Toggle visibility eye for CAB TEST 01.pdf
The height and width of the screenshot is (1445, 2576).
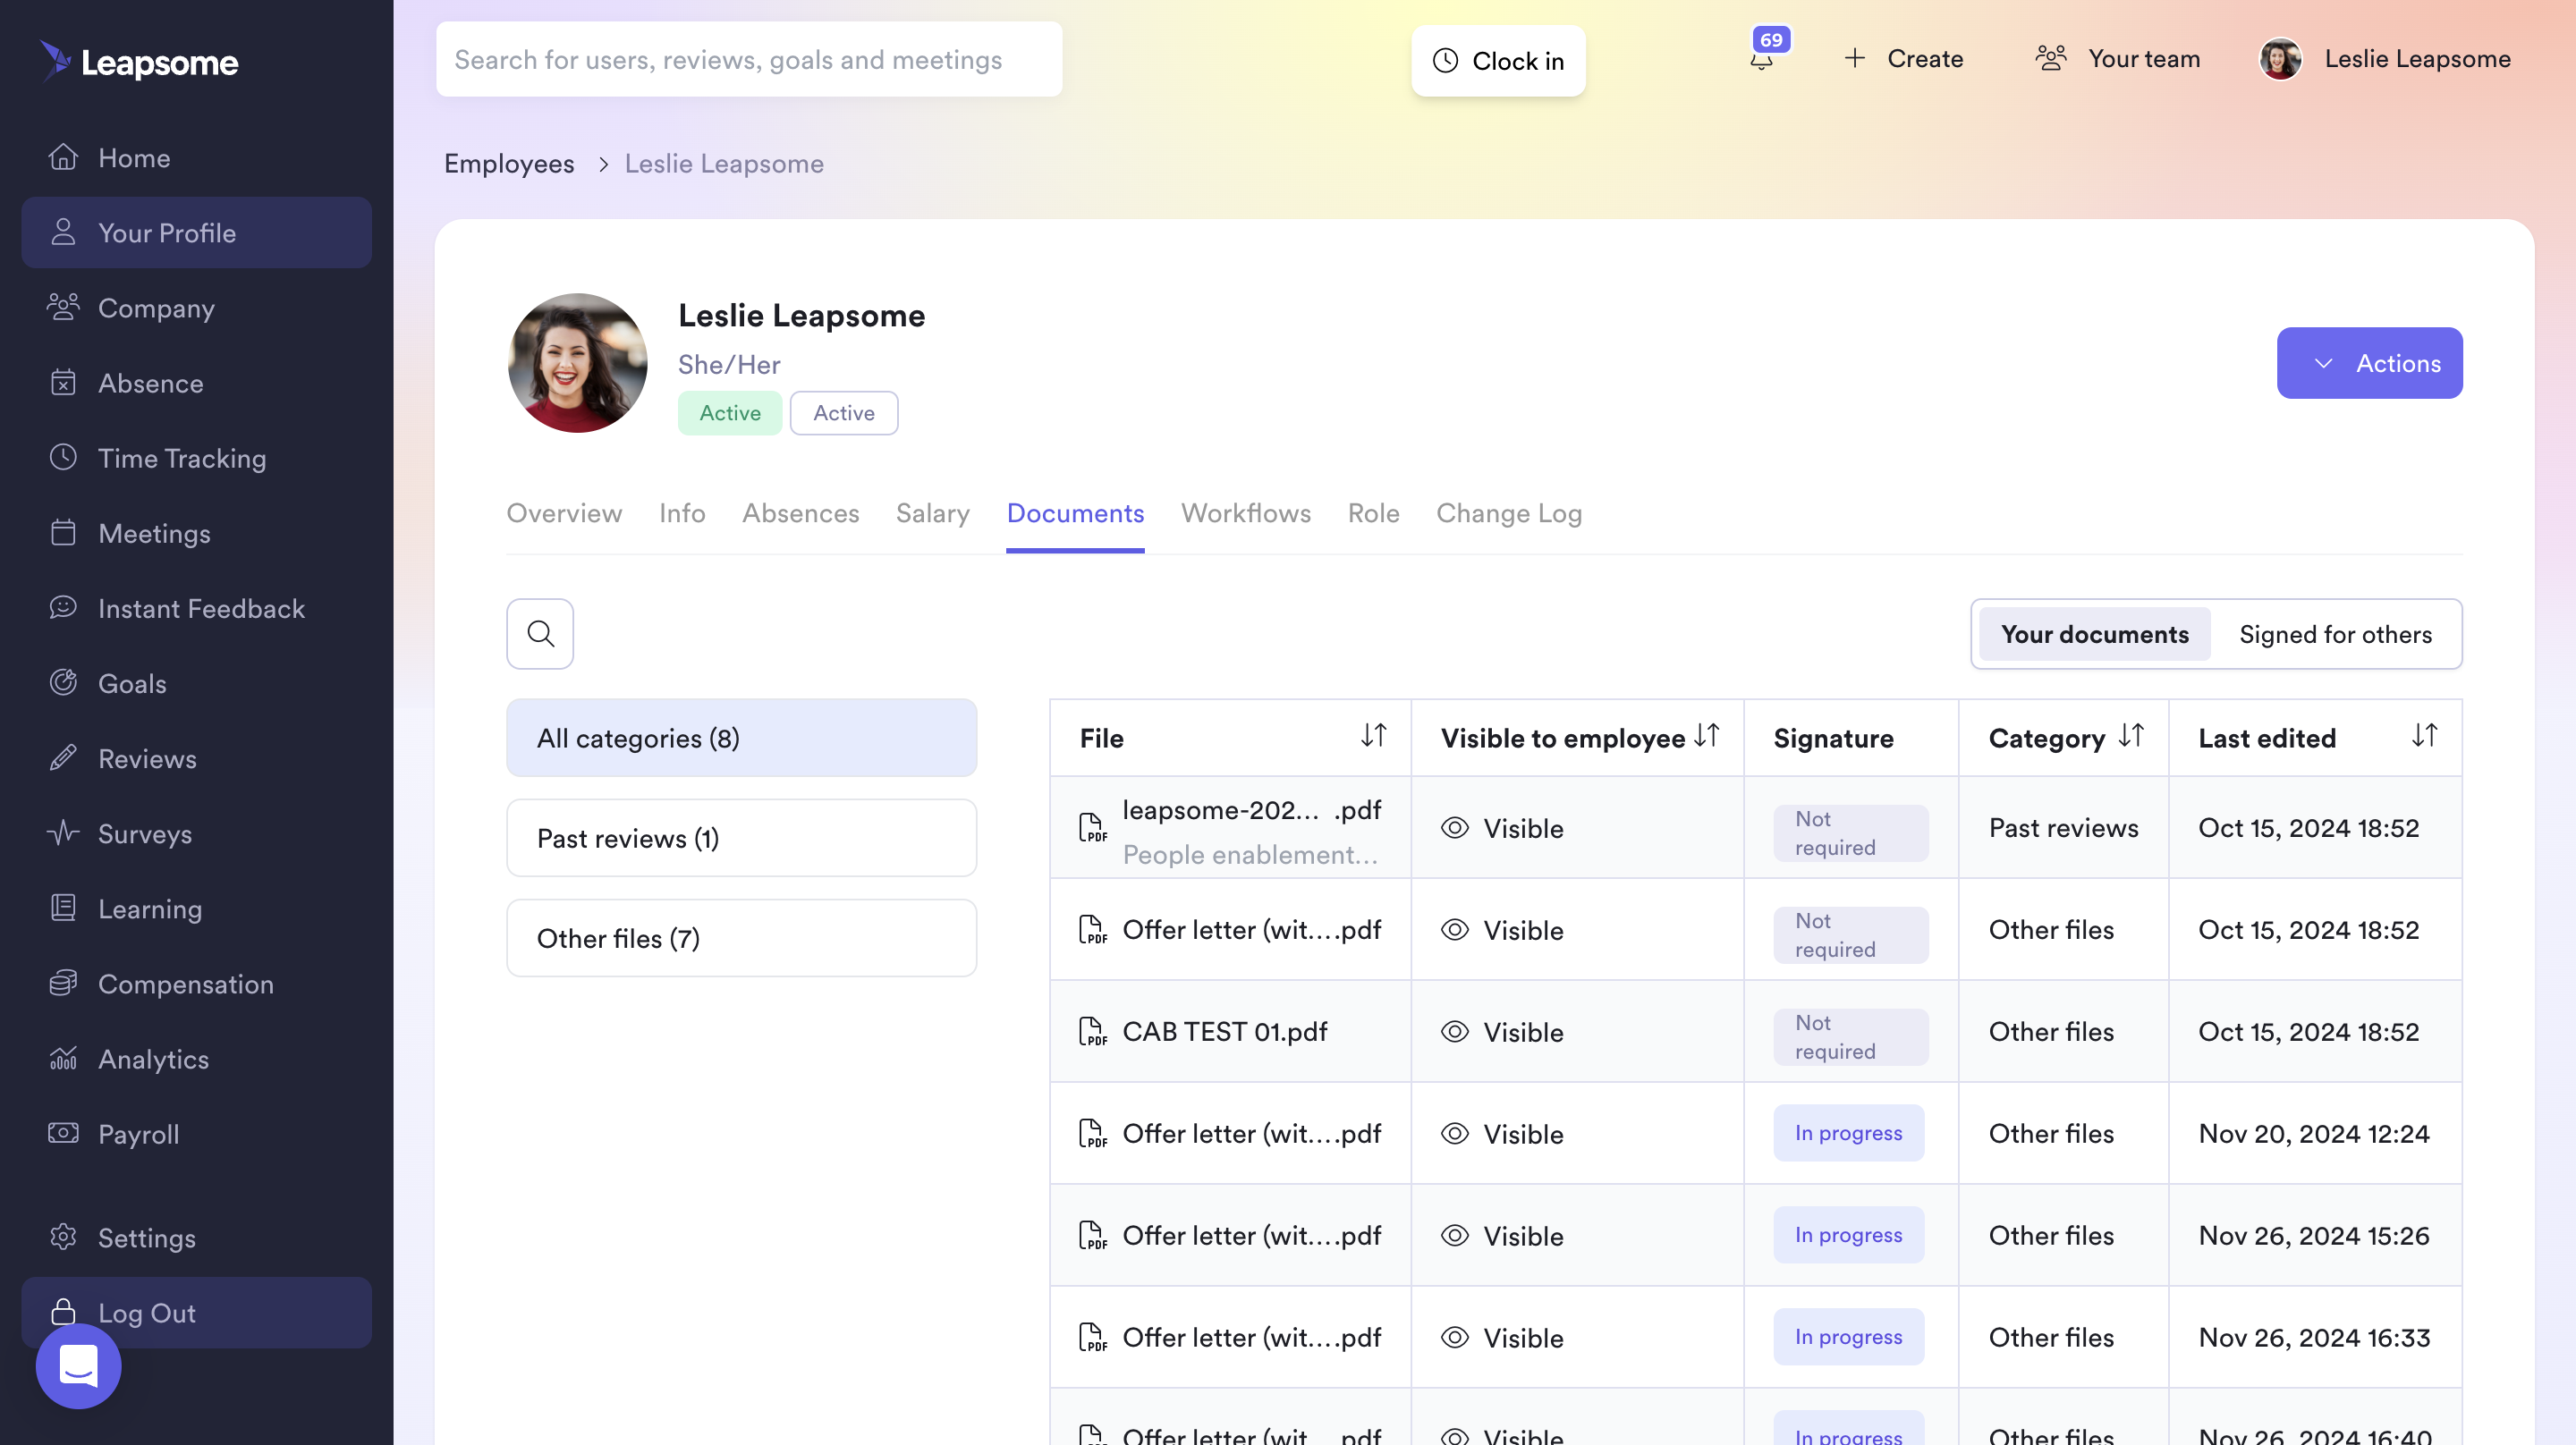(x=1455, y=1032)
